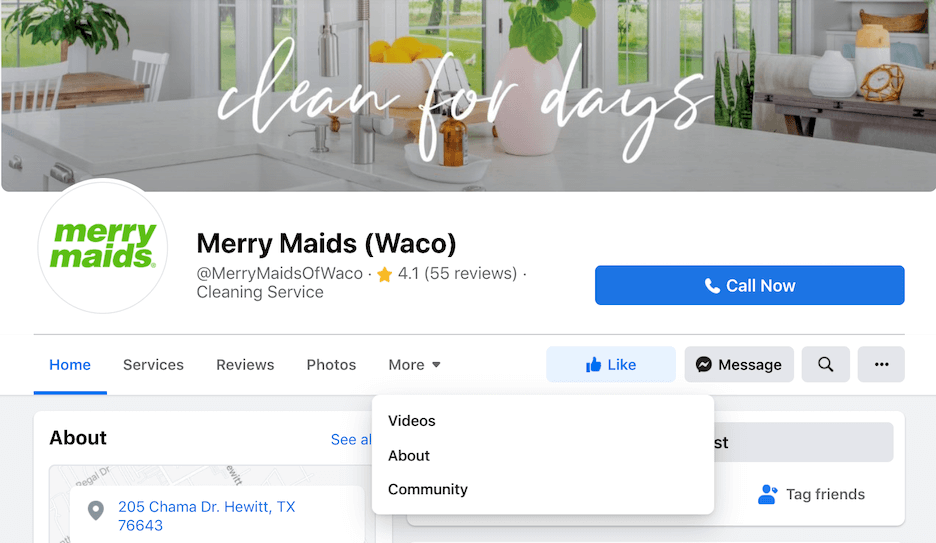
Task: Select the Home tab
Action: pos(70,365)
